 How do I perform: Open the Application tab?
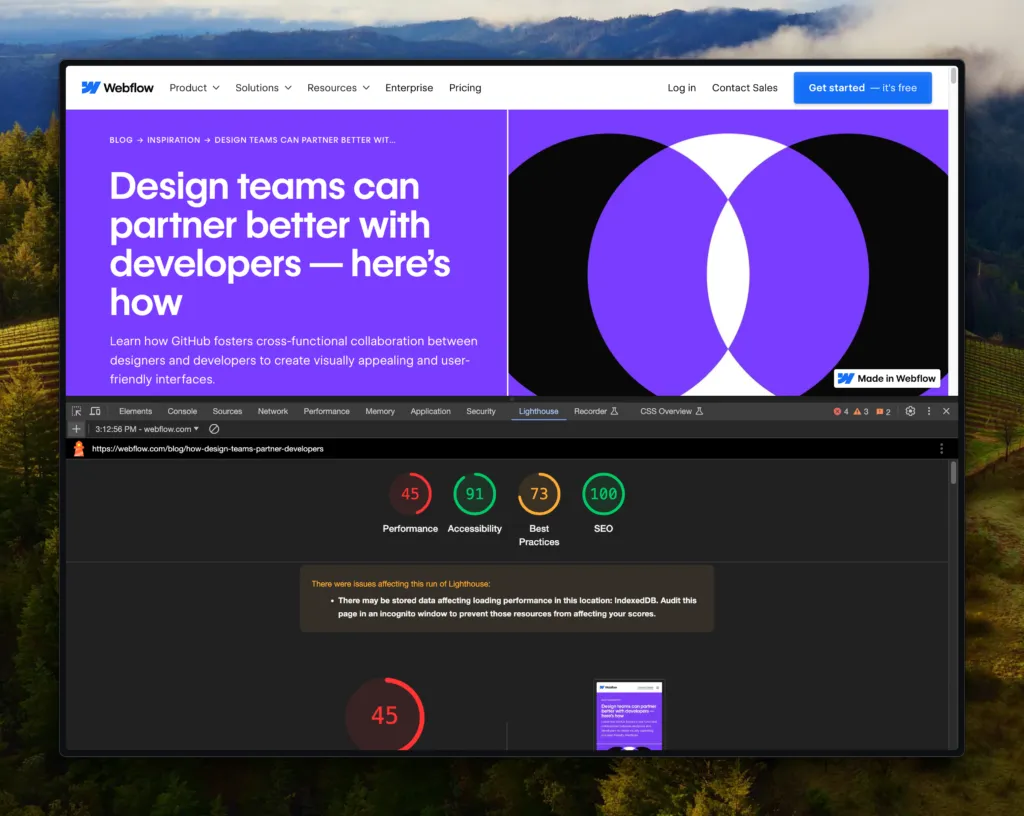(x=430, y=411)
